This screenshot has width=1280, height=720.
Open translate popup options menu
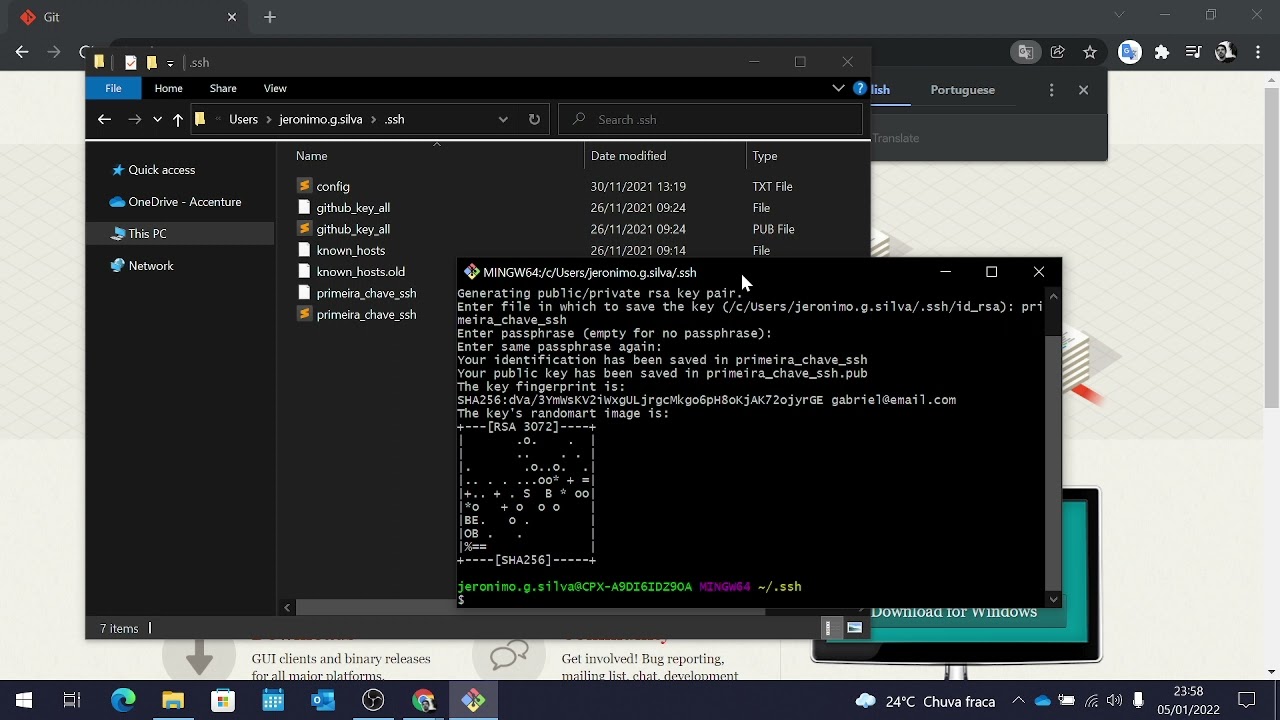click(x=1051, y=90)
